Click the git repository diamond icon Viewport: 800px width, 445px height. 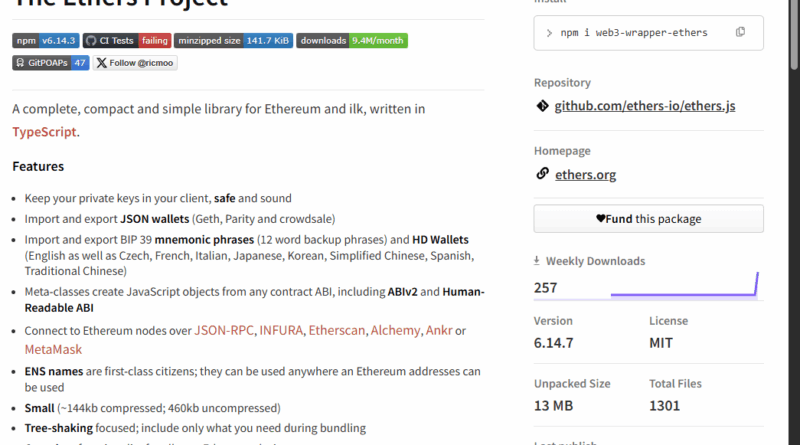click(542, 106)
